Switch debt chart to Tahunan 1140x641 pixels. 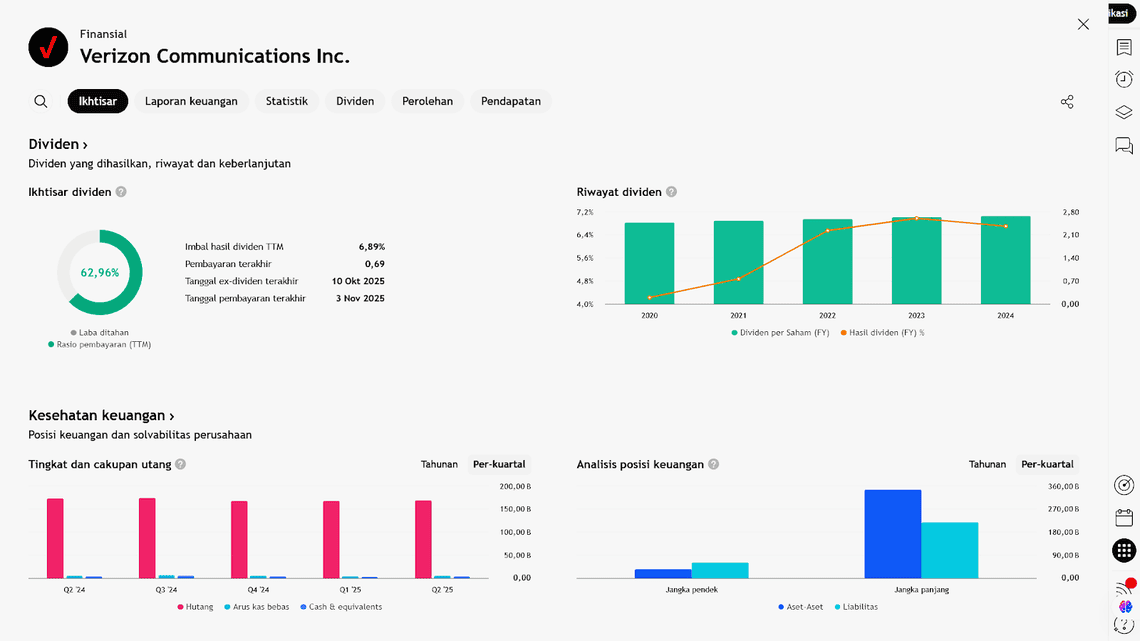click(439, 464)
